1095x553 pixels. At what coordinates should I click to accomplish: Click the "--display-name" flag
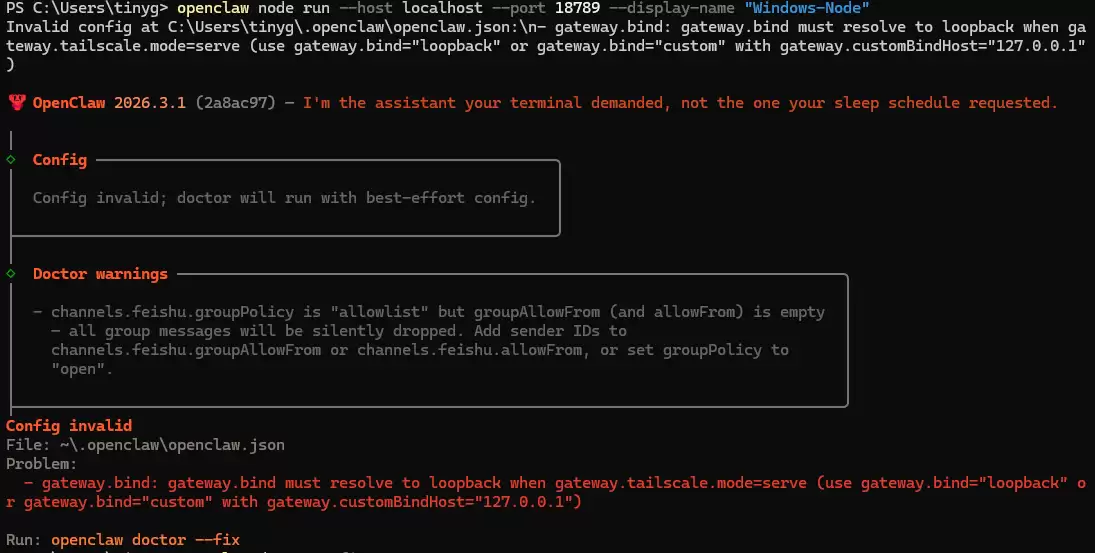coord(671,8)
